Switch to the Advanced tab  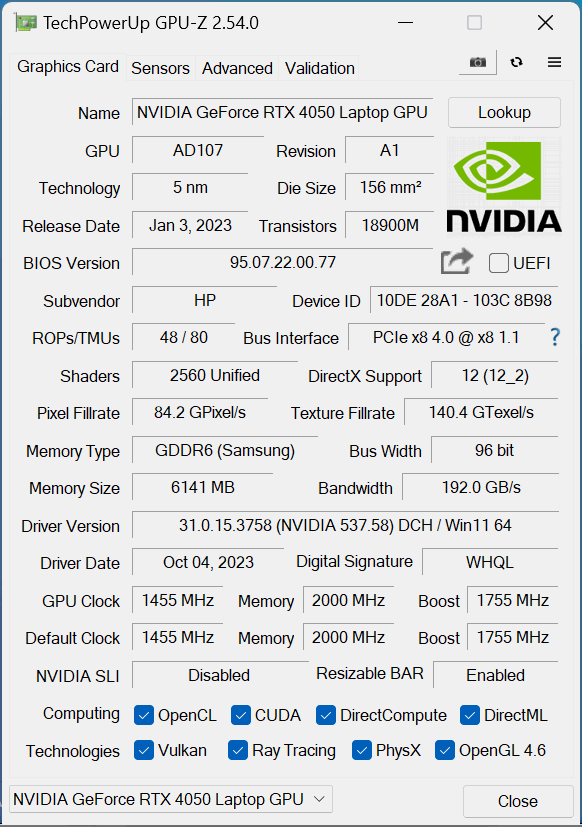pos(237,68)
